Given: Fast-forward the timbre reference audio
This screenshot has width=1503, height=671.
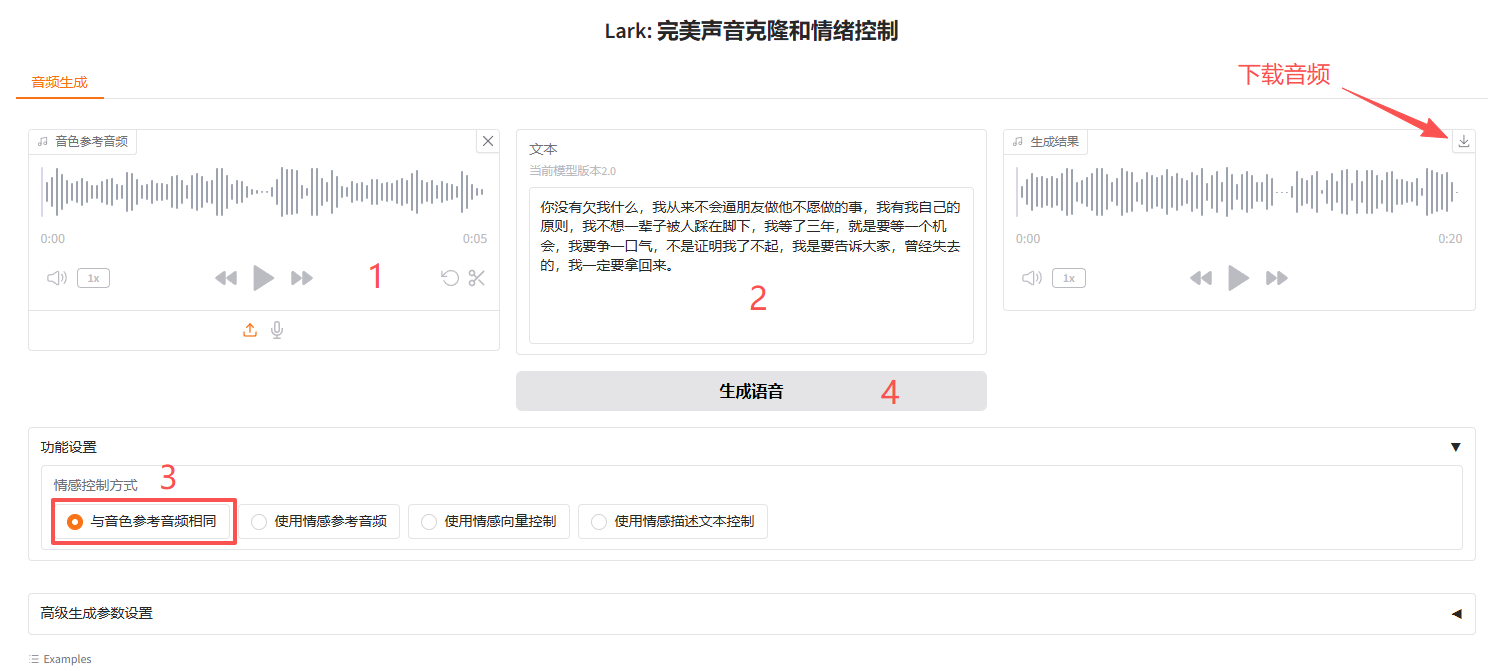Looking at the screenshot, I should pos(302,278).
